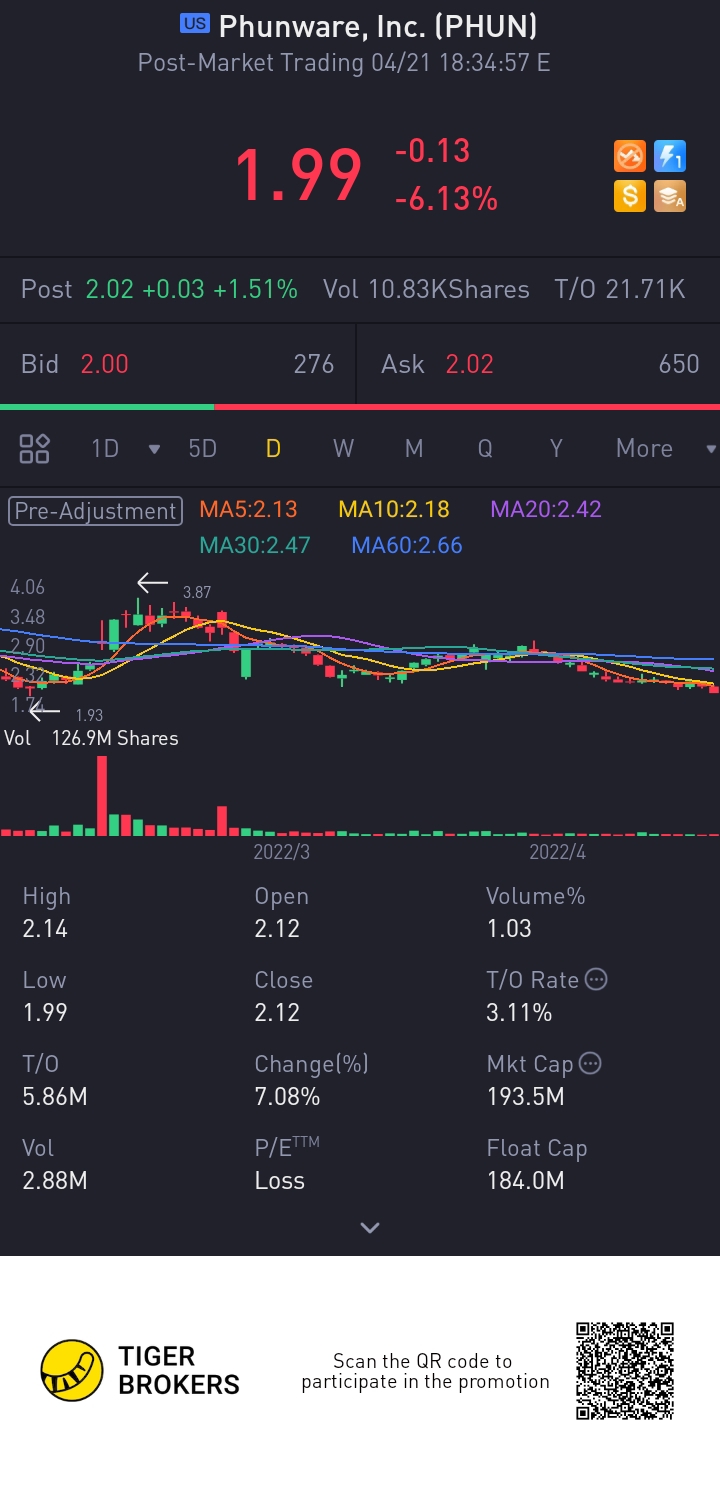Tap the MA20:2.42 indicator label
Image resolution: width=720 pixels, height=1486 pixels.
click(x=546, y=509)
